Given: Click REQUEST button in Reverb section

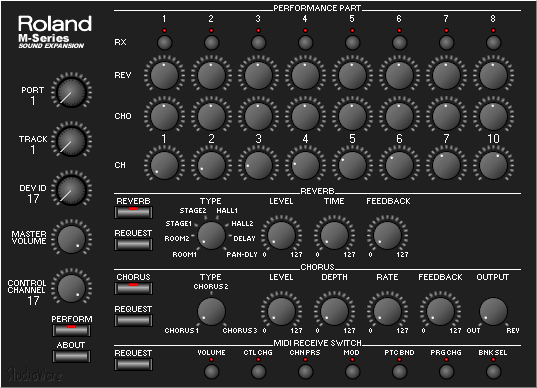Looking at the screenshot, I should point(134,244).
